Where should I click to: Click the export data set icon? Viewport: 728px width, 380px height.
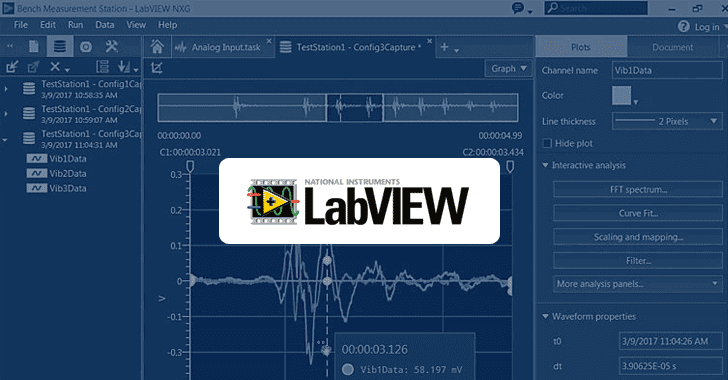[x=33, y=67]
